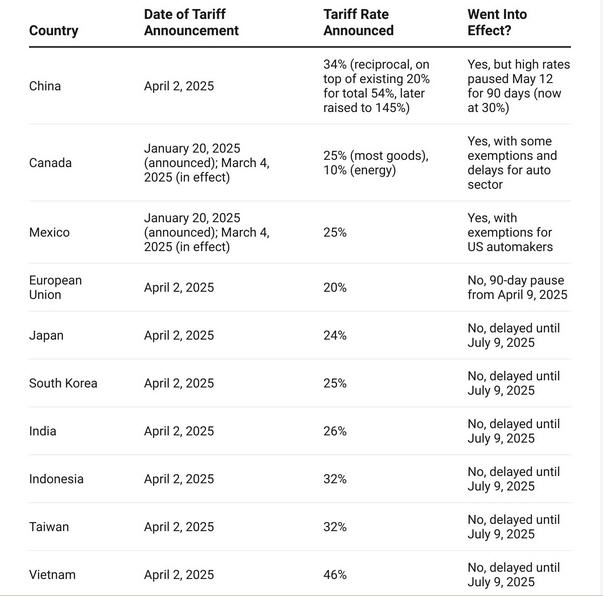Click the EU's 90-day pause status cell
Viewport: 603px width, 596px height.
coord(517,287)
